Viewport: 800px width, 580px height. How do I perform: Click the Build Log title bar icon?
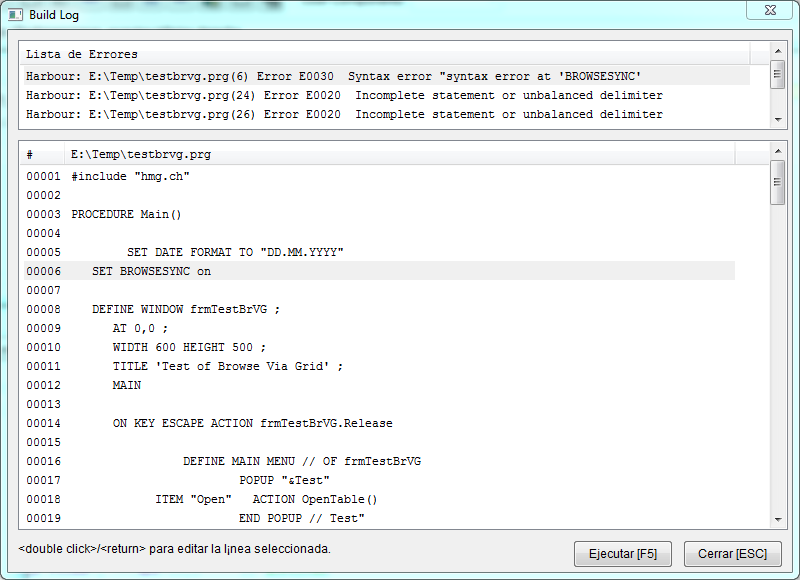tap(16, 14)
